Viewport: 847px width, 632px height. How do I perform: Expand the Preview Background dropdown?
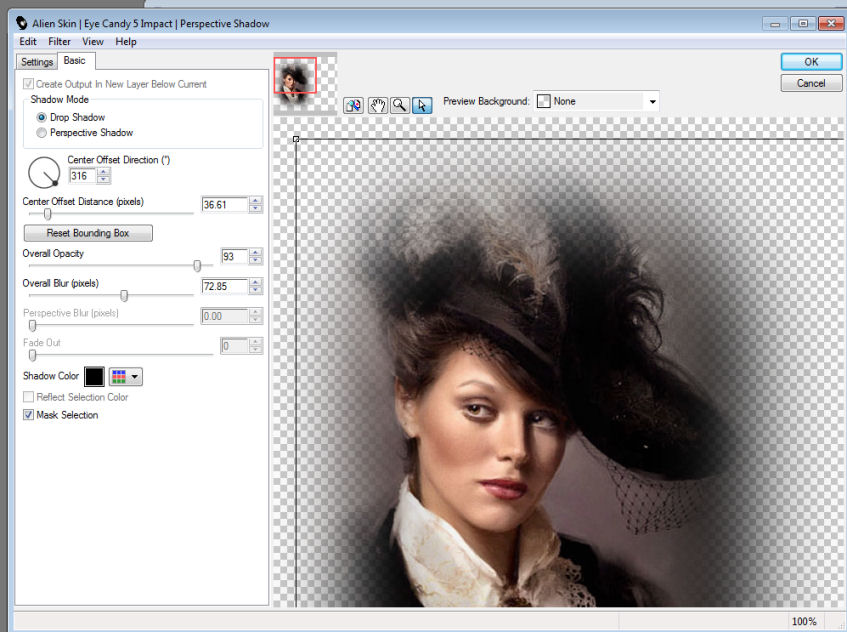pyautogui.click(x=652, y=102)
